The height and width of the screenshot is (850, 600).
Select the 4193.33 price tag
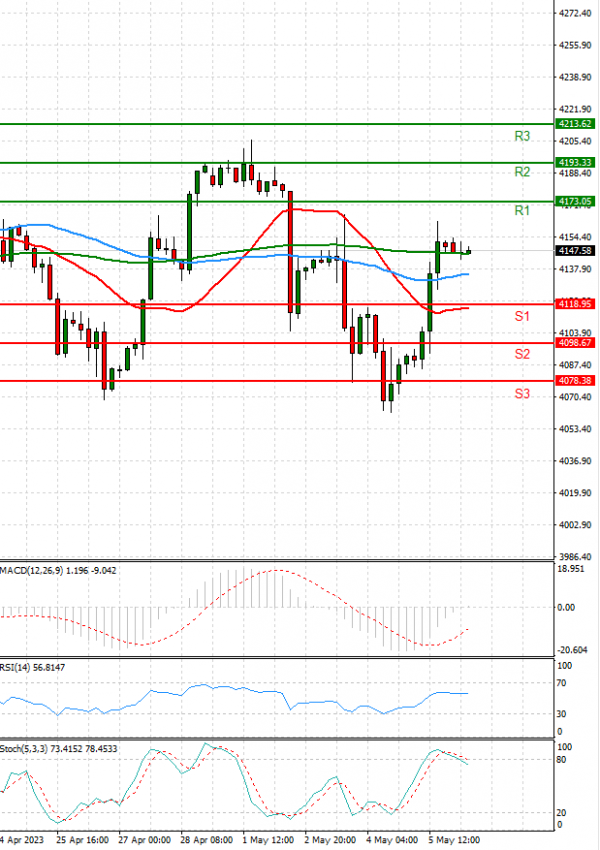575,163
